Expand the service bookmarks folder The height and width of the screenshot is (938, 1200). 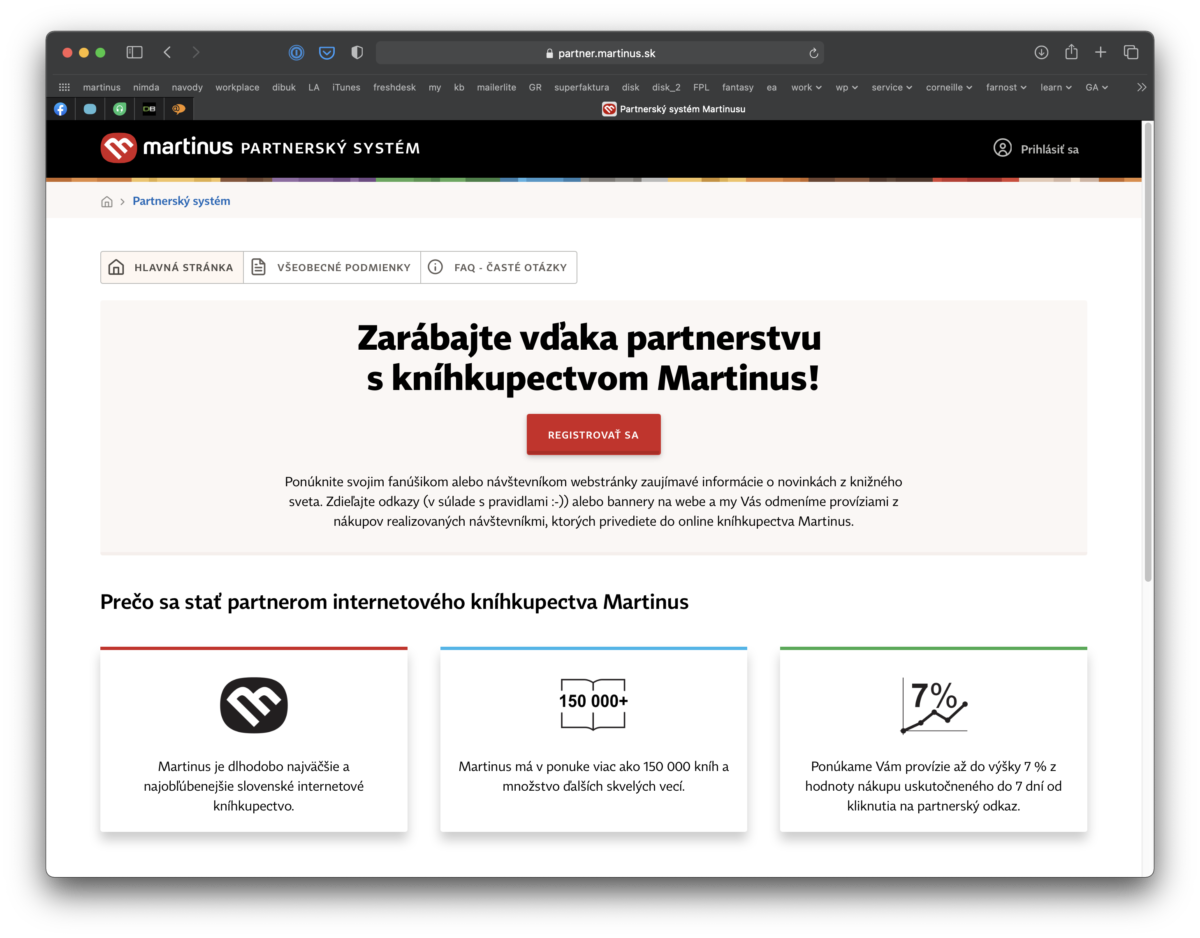(892, 87)
